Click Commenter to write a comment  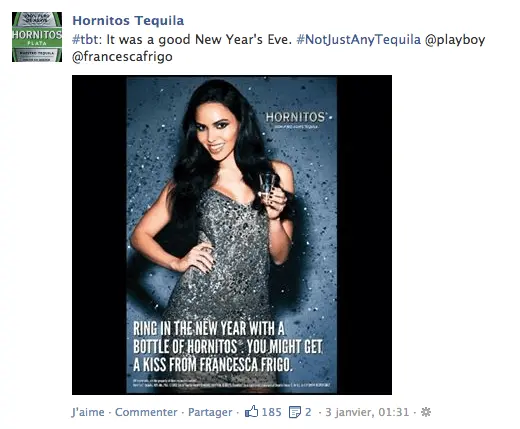[146, 412]
